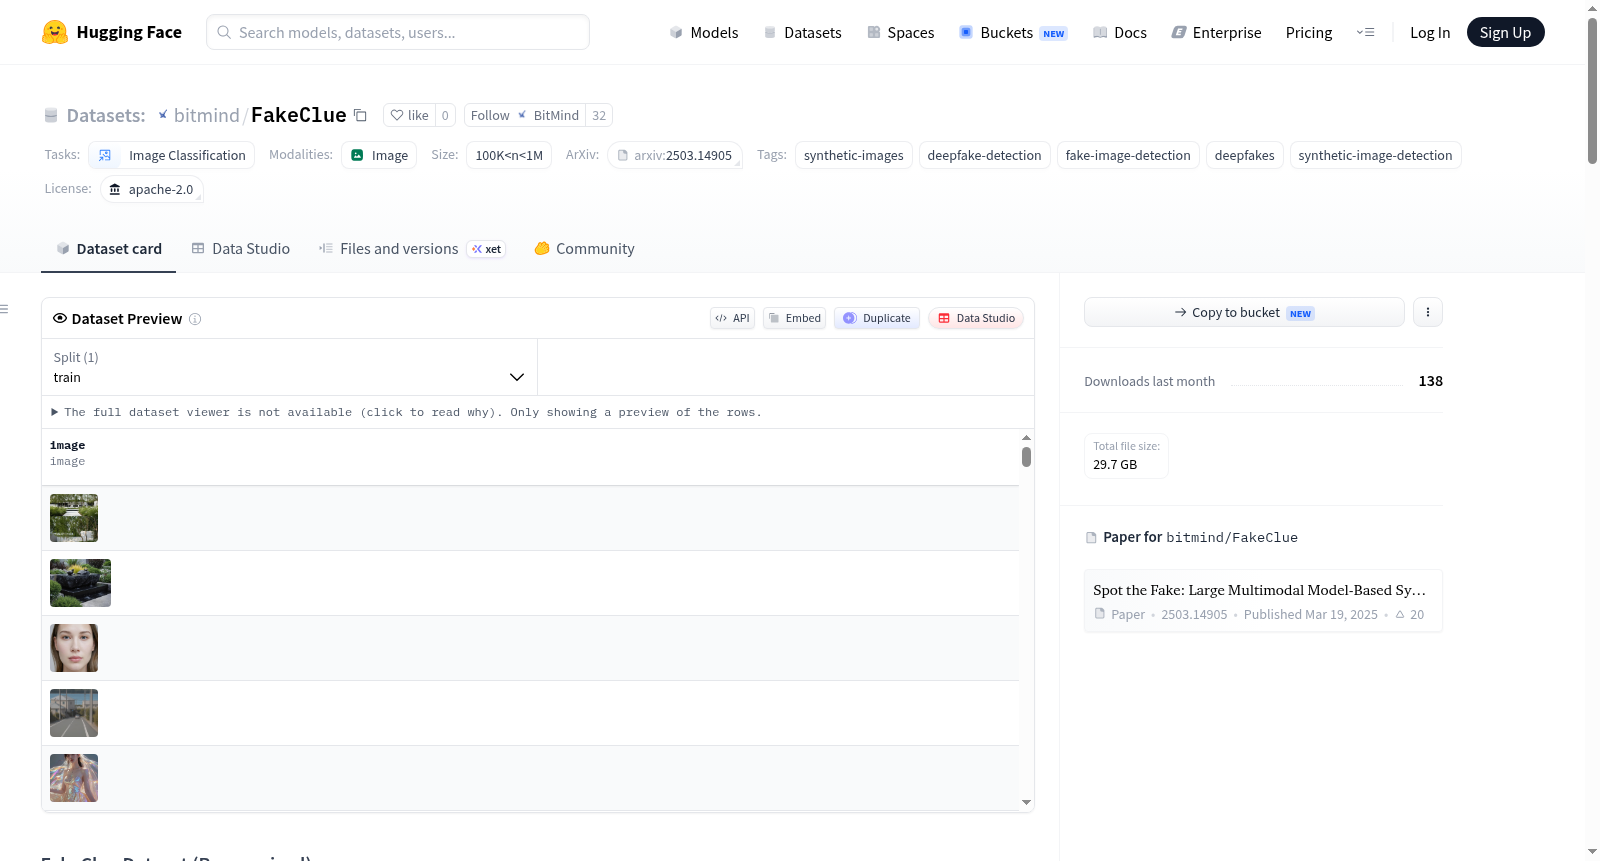Click the 100K<n<1M size tag
Image resolution: width=1600 pixels, height=861 pixels.
pos(509,155)
